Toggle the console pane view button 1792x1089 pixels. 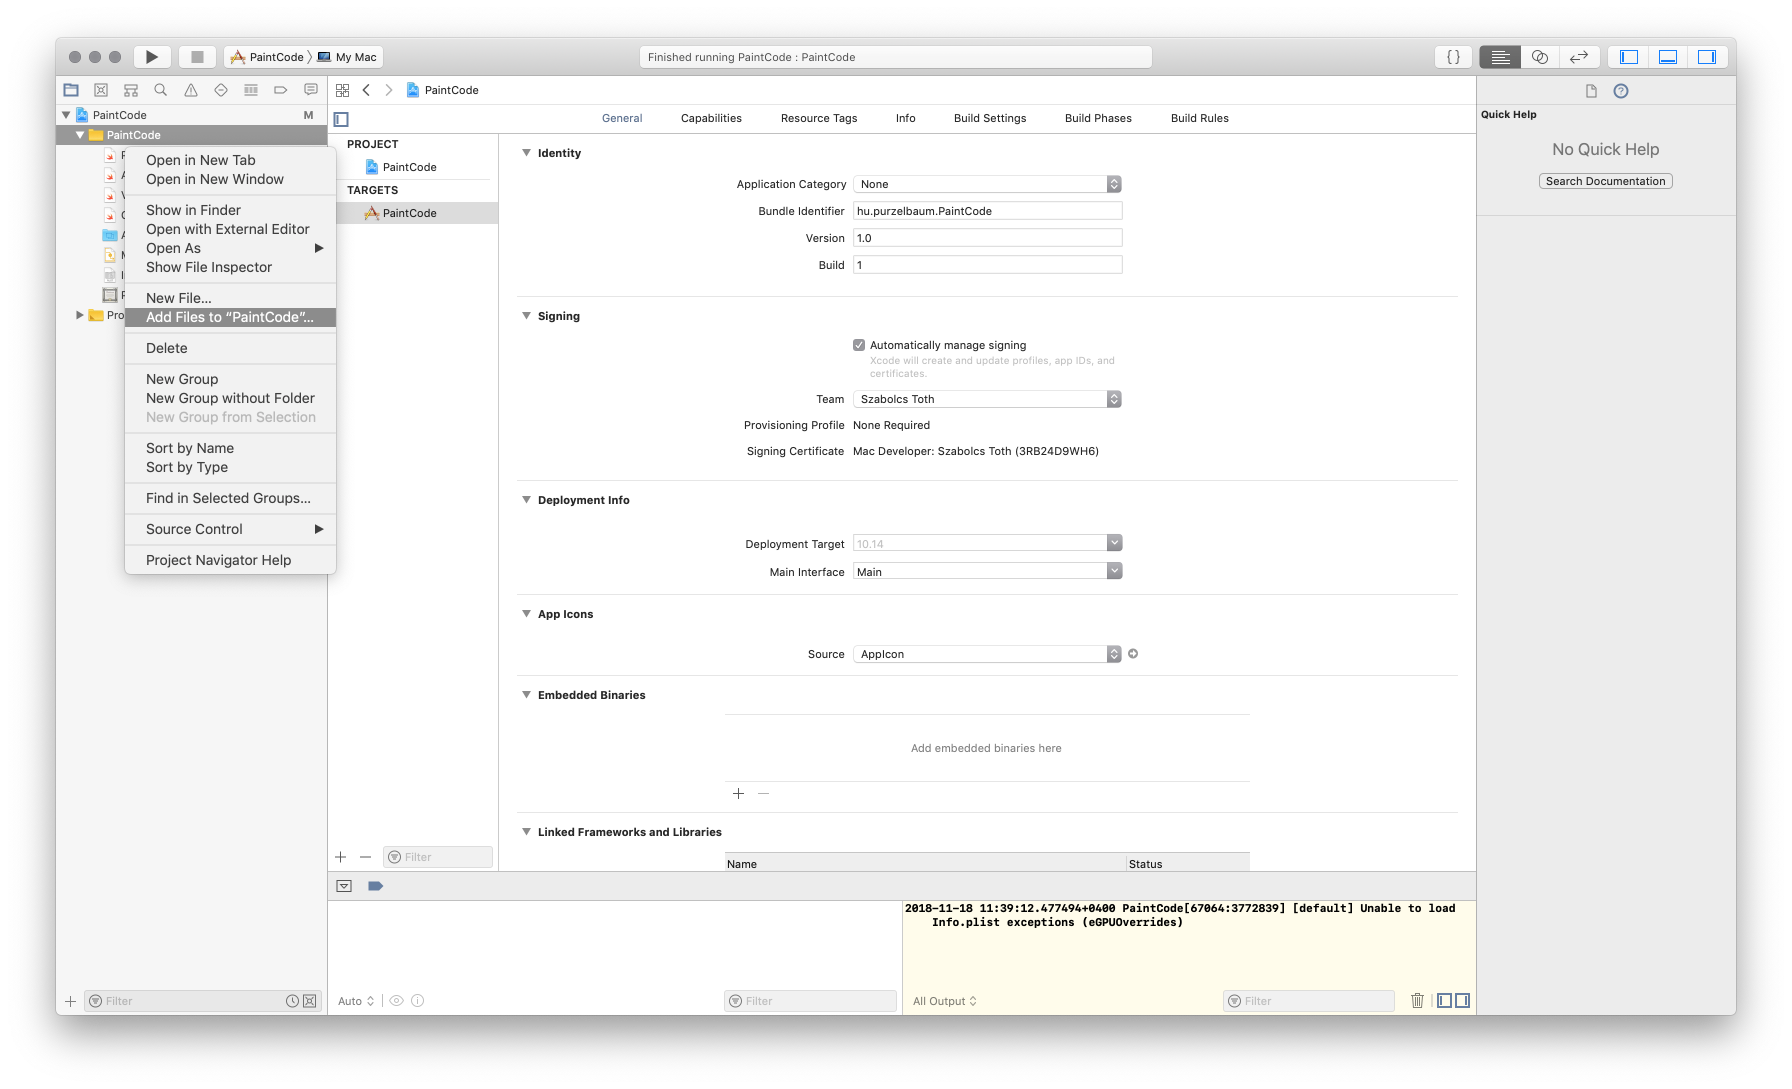[x=1462, y=1000]
